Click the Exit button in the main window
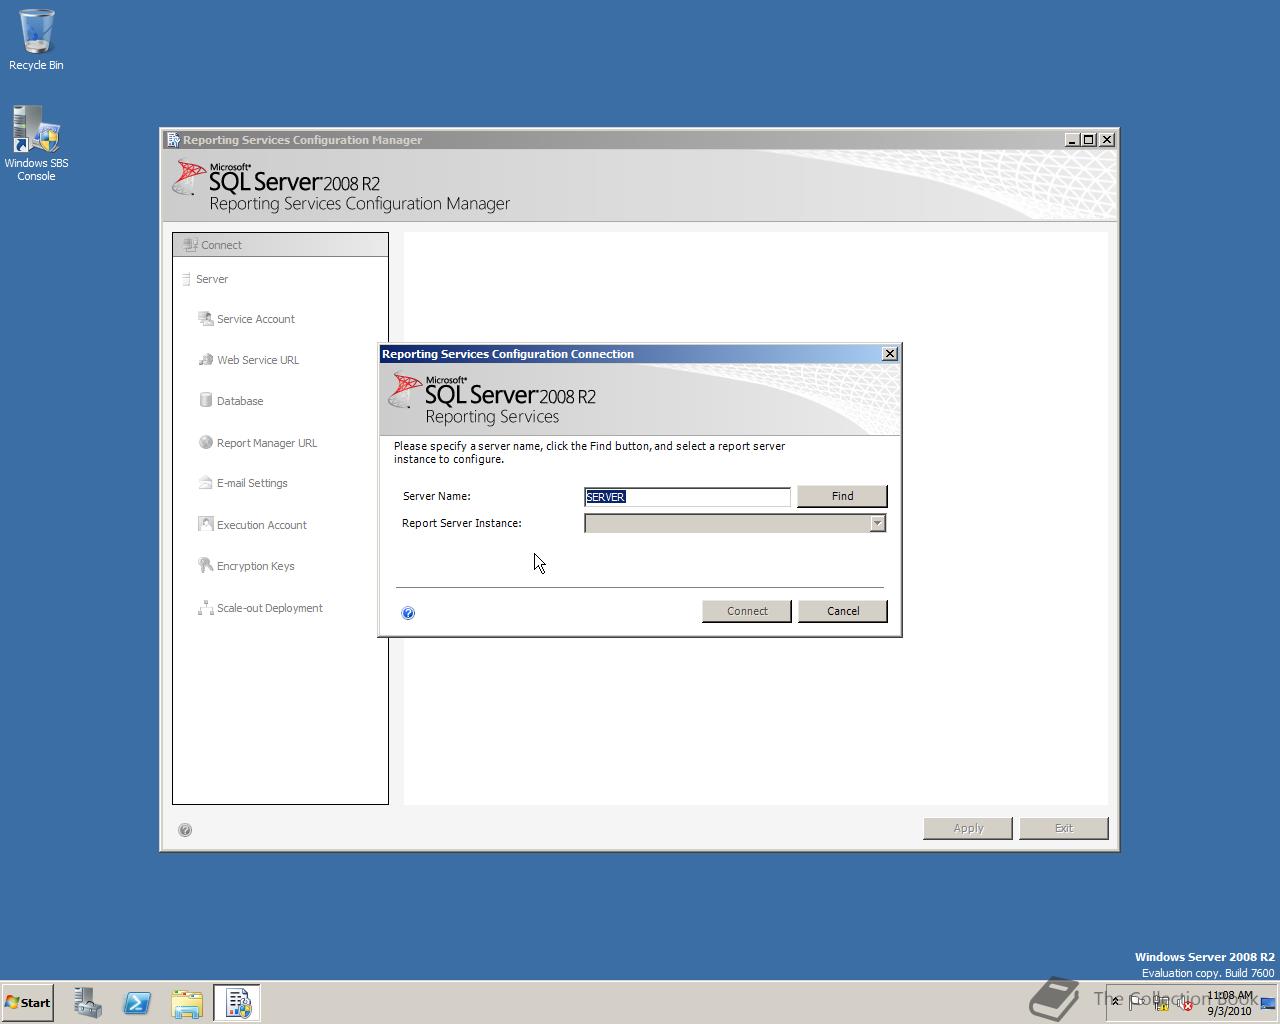Viewport: 1280px width, 1024px height. pos(1064,828)
